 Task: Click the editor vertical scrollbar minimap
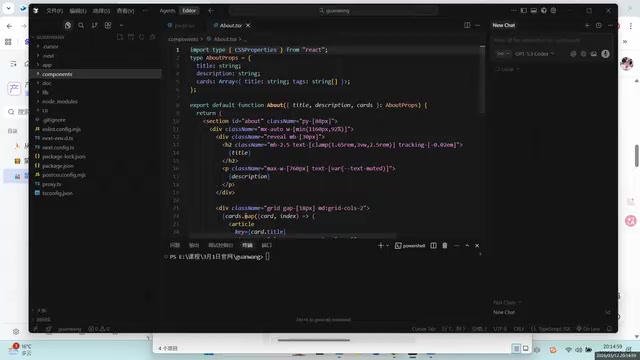coord(482,80)
